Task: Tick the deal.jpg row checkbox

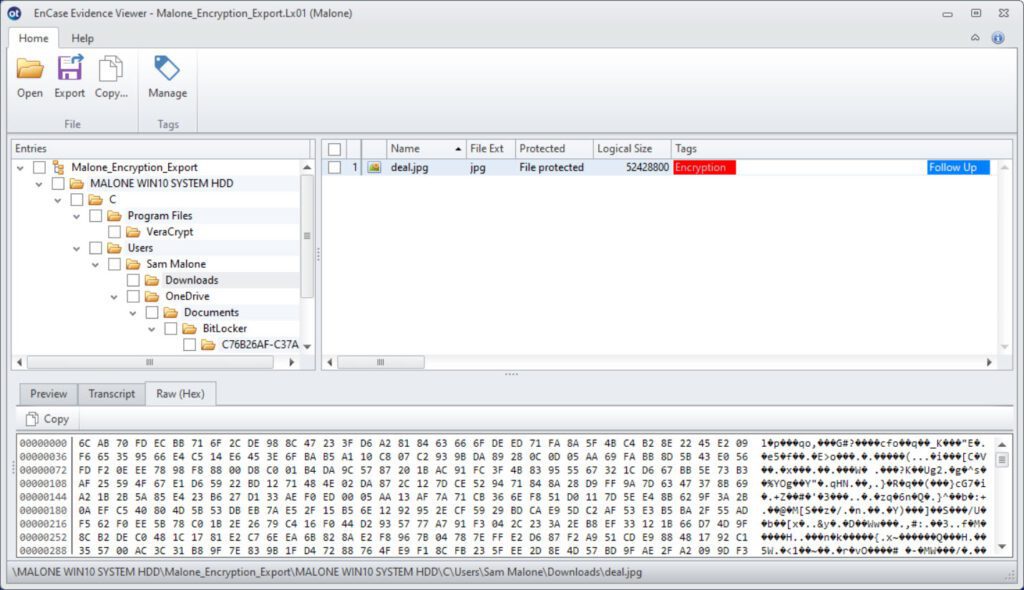Action: coord(334,167)
